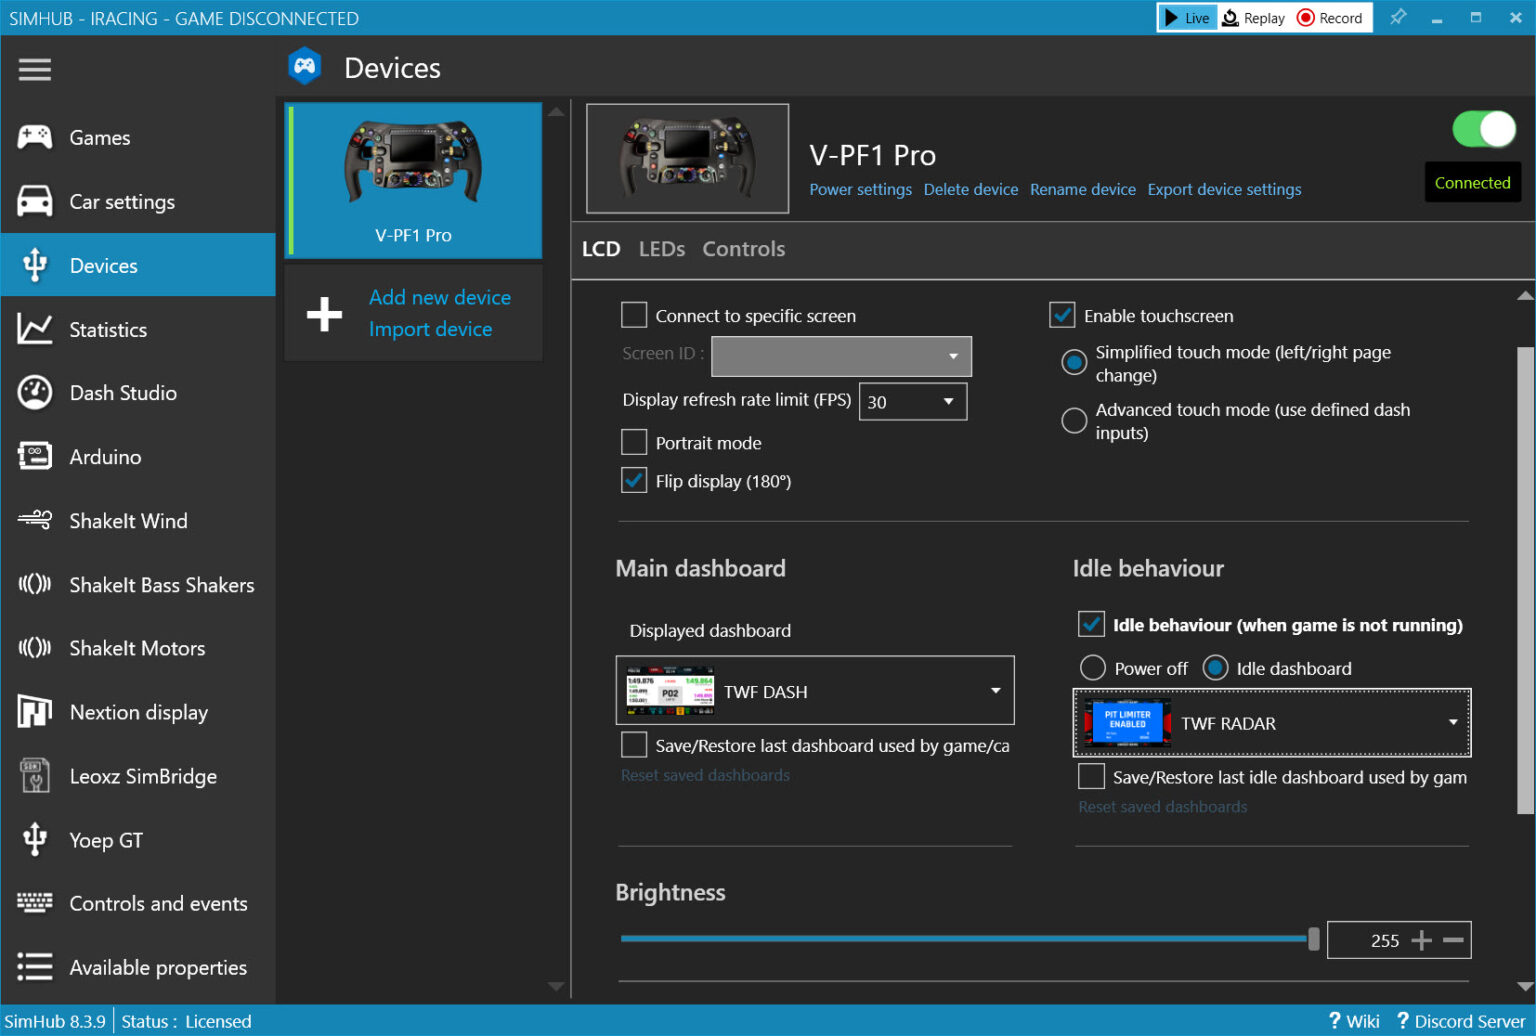
Task: Open the TWF RADAR idle dashboard dropdown
Action: (1452, 722)
